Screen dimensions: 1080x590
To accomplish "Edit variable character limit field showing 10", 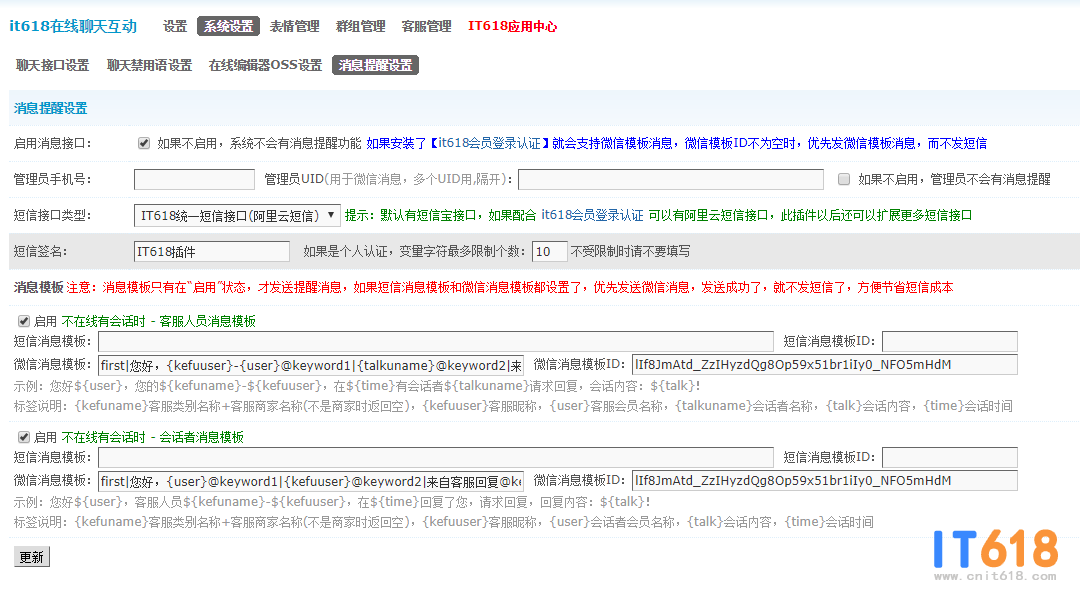I will pos(550,251).
